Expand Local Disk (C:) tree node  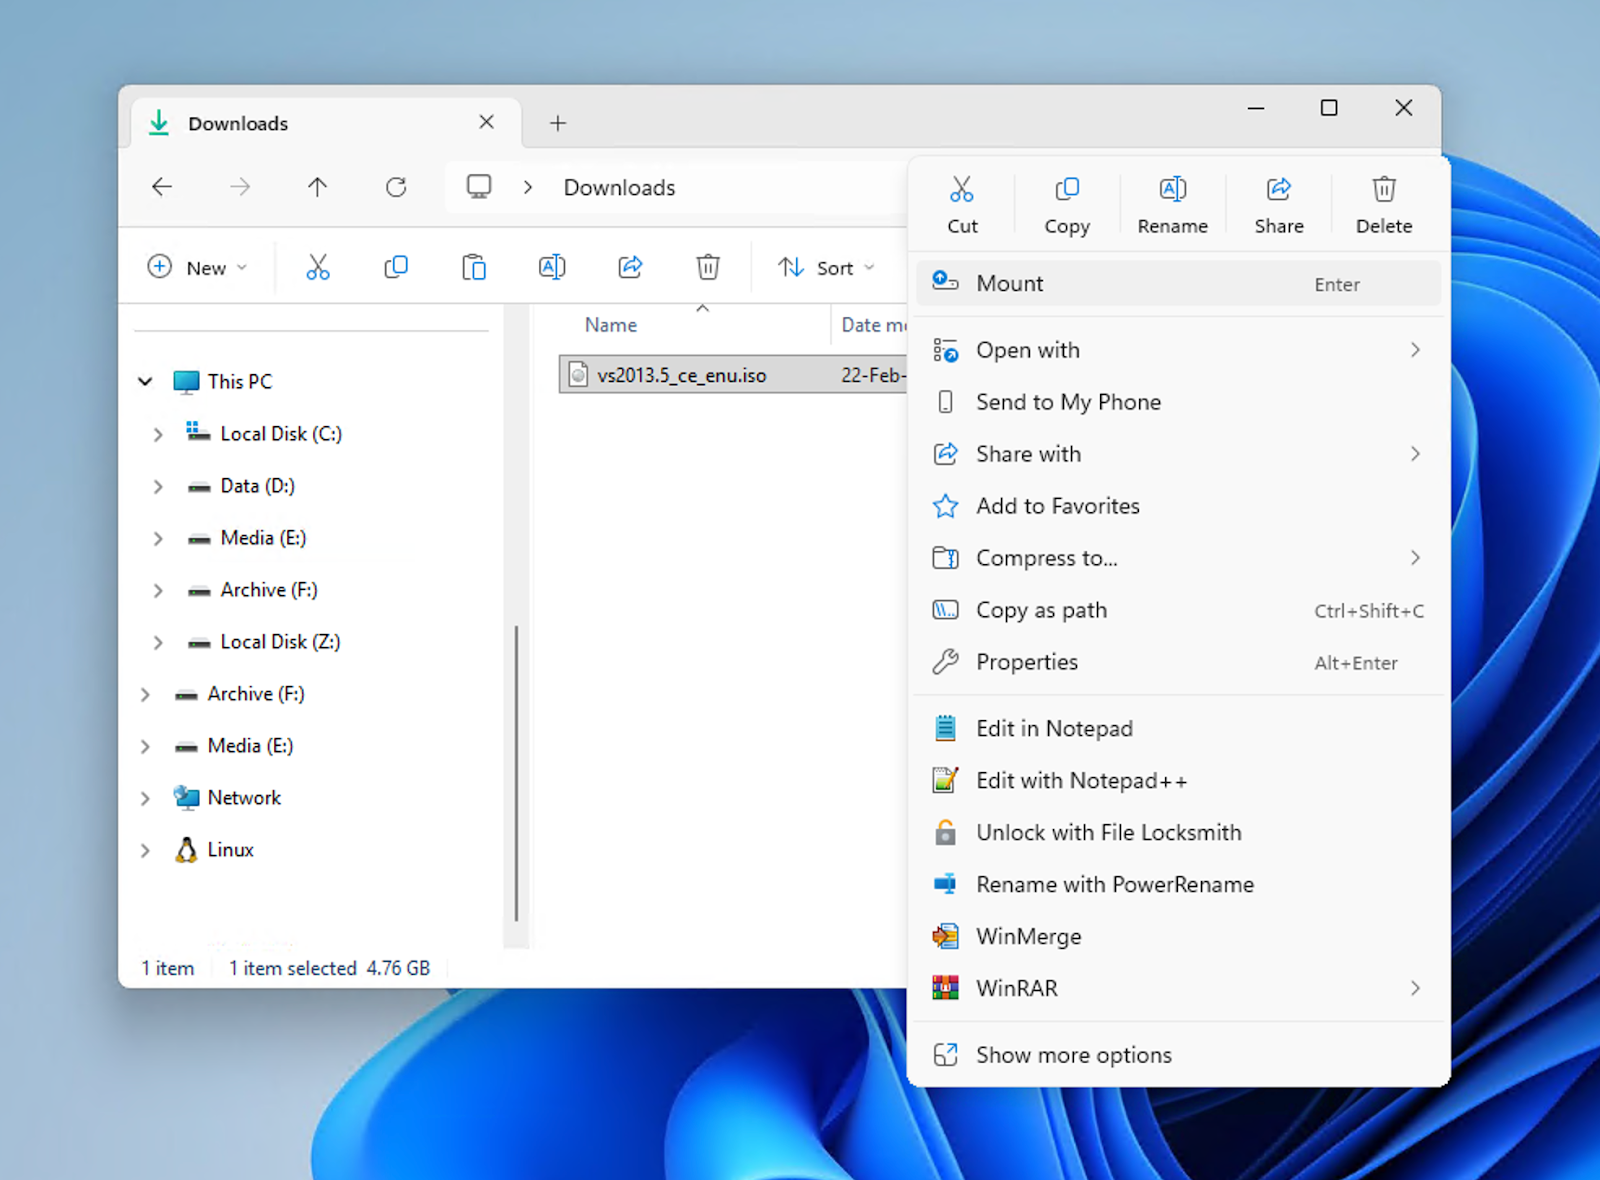(x=158, y=434)
